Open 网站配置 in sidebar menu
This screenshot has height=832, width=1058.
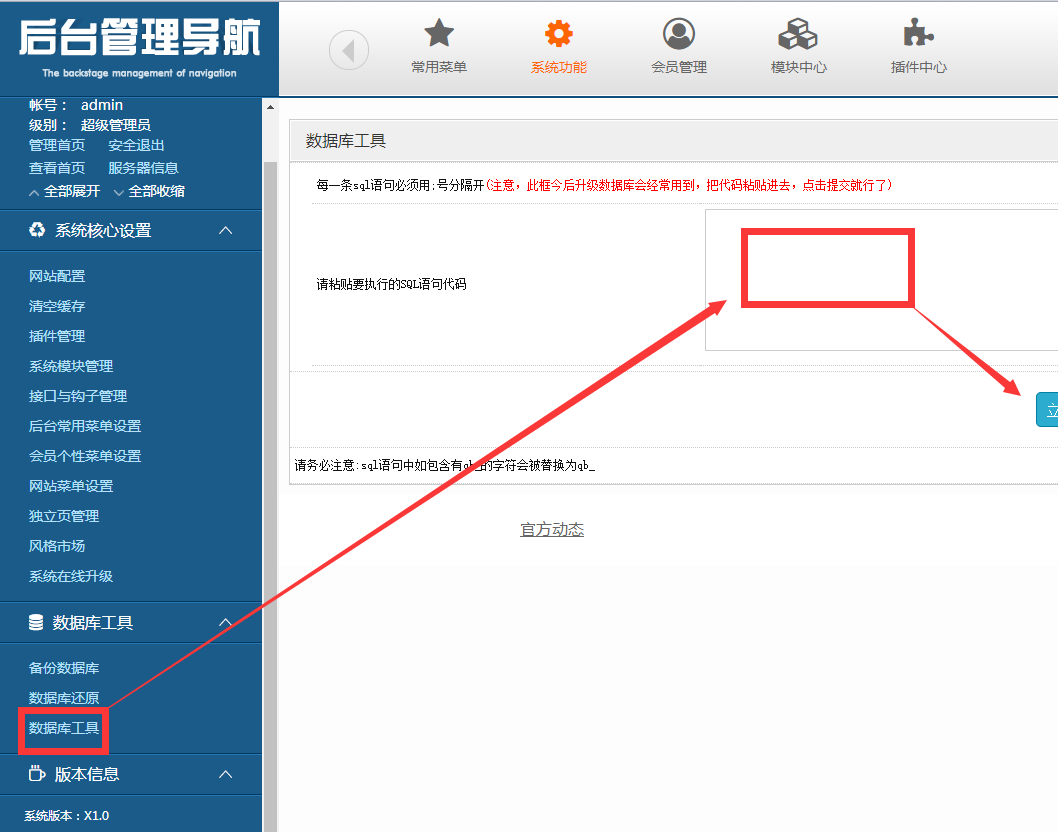pyautogui.click(x=57, y=276)
